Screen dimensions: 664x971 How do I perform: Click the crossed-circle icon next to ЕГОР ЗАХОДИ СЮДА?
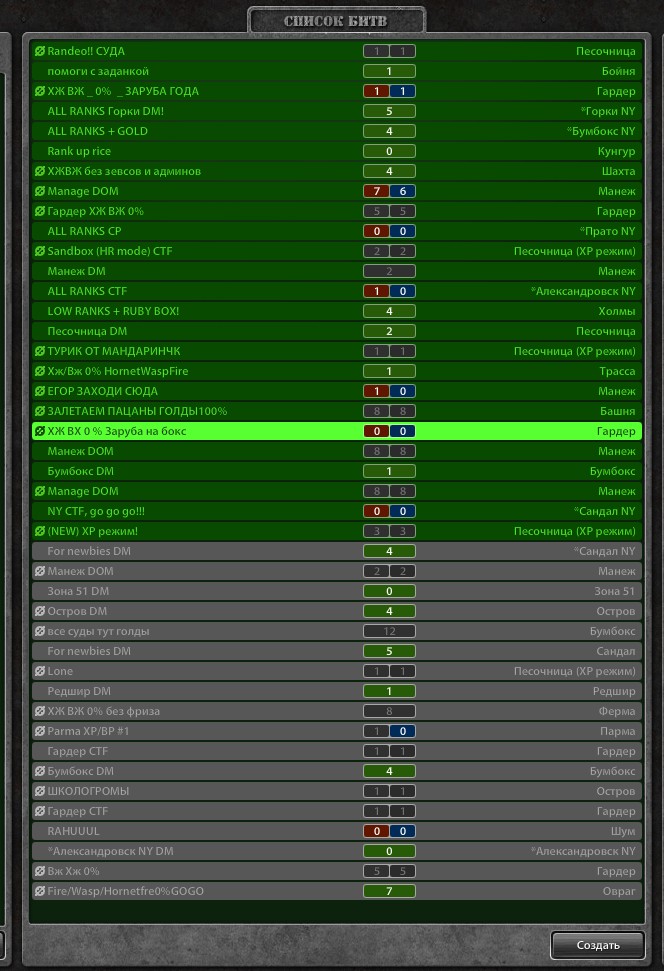(x=40, y=391)
